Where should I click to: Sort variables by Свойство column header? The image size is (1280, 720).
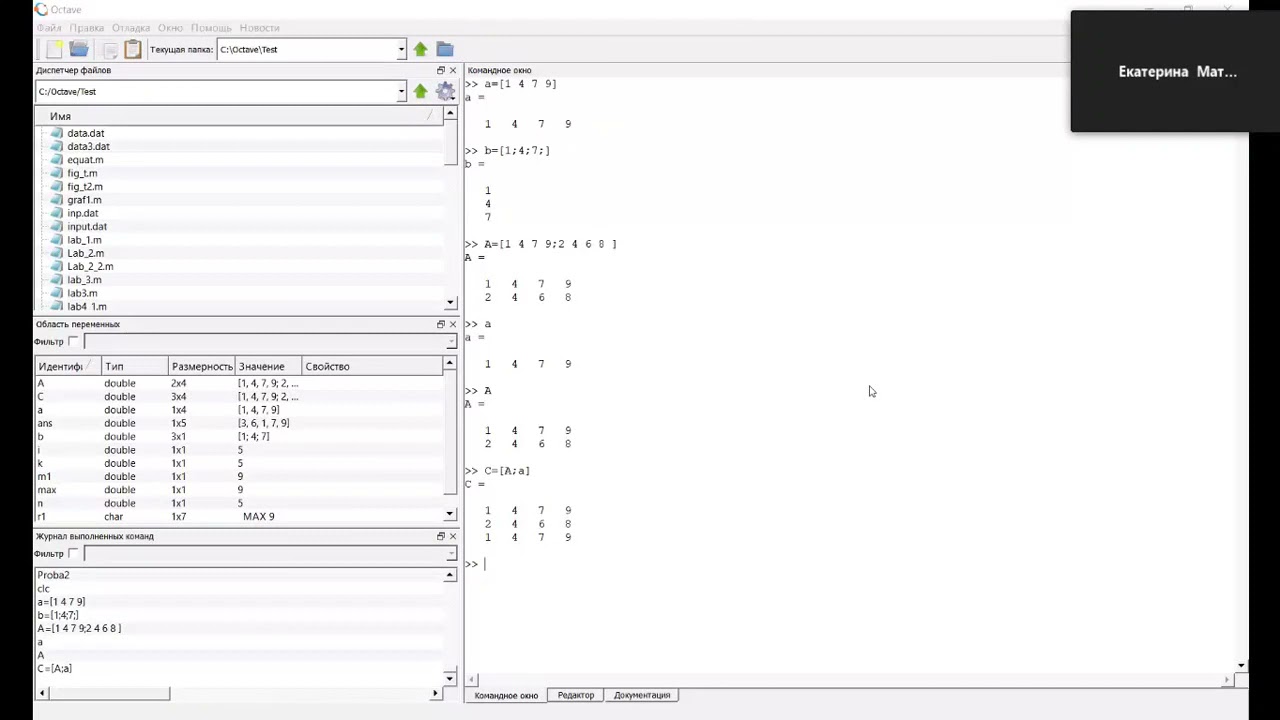point(370,366)
